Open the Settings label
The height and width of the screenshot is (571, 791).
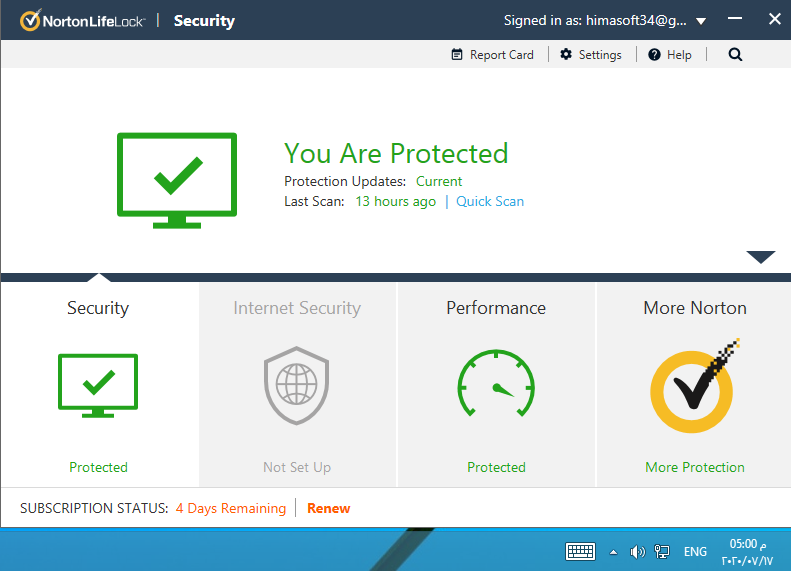(600, 54)
